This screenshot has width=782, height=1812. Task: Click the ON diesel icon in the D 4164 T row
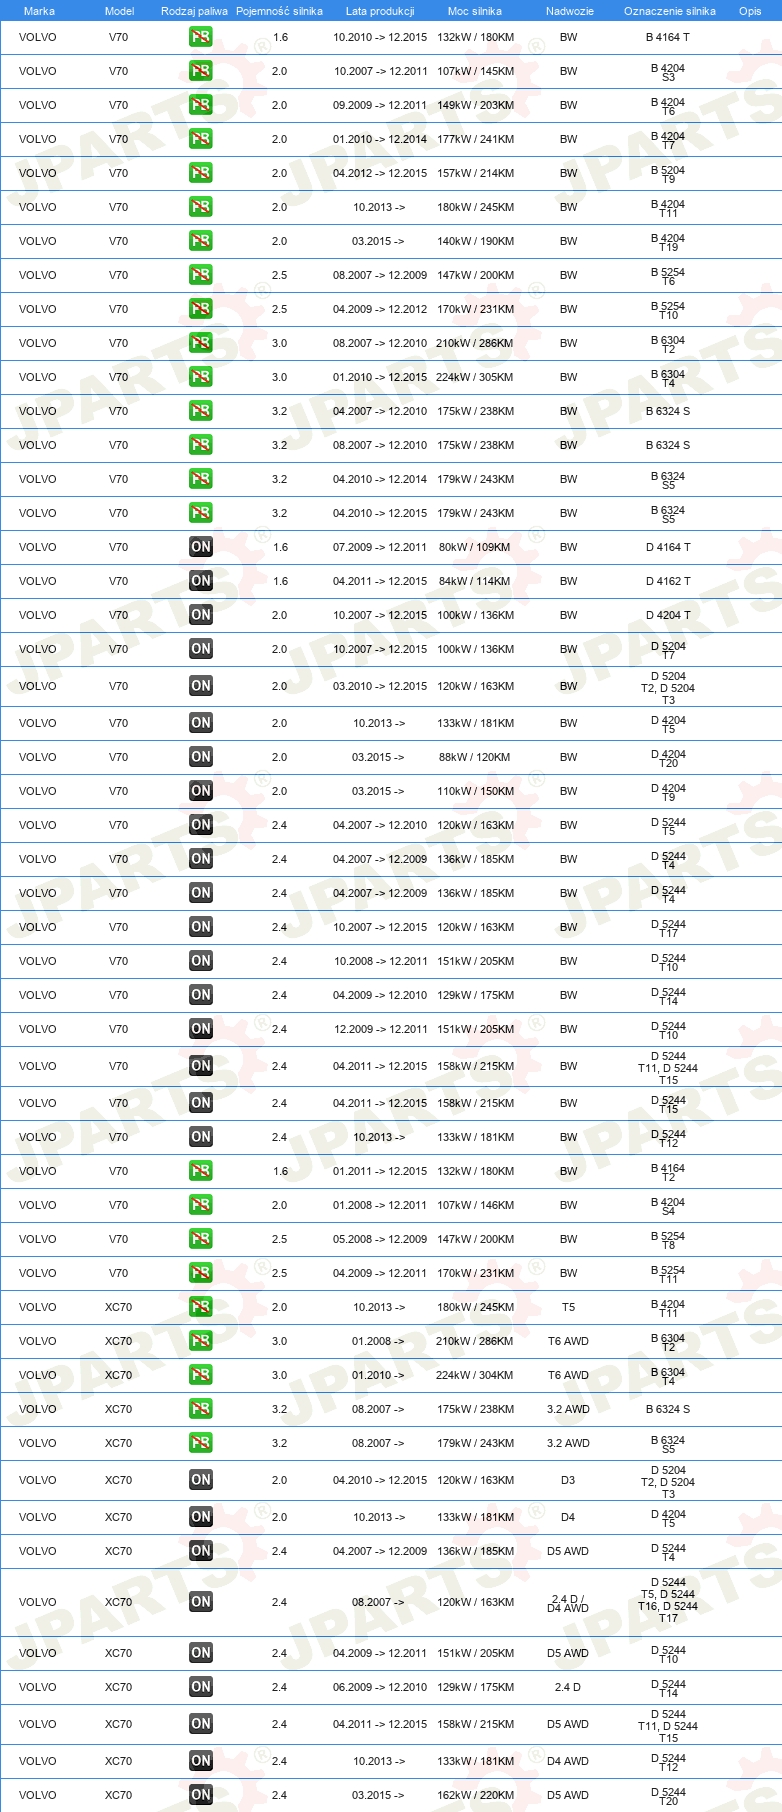pos(200,547)
